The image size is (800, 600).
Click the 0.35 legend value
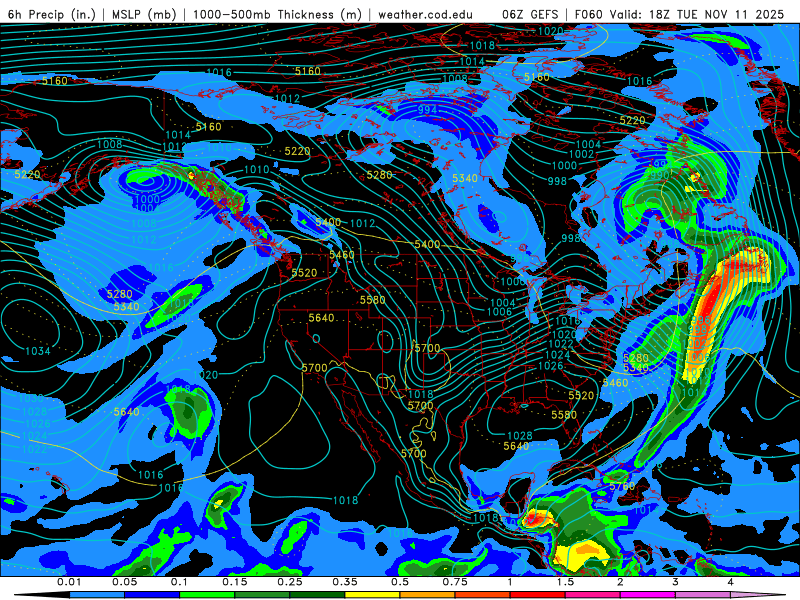tap(345, 582)
